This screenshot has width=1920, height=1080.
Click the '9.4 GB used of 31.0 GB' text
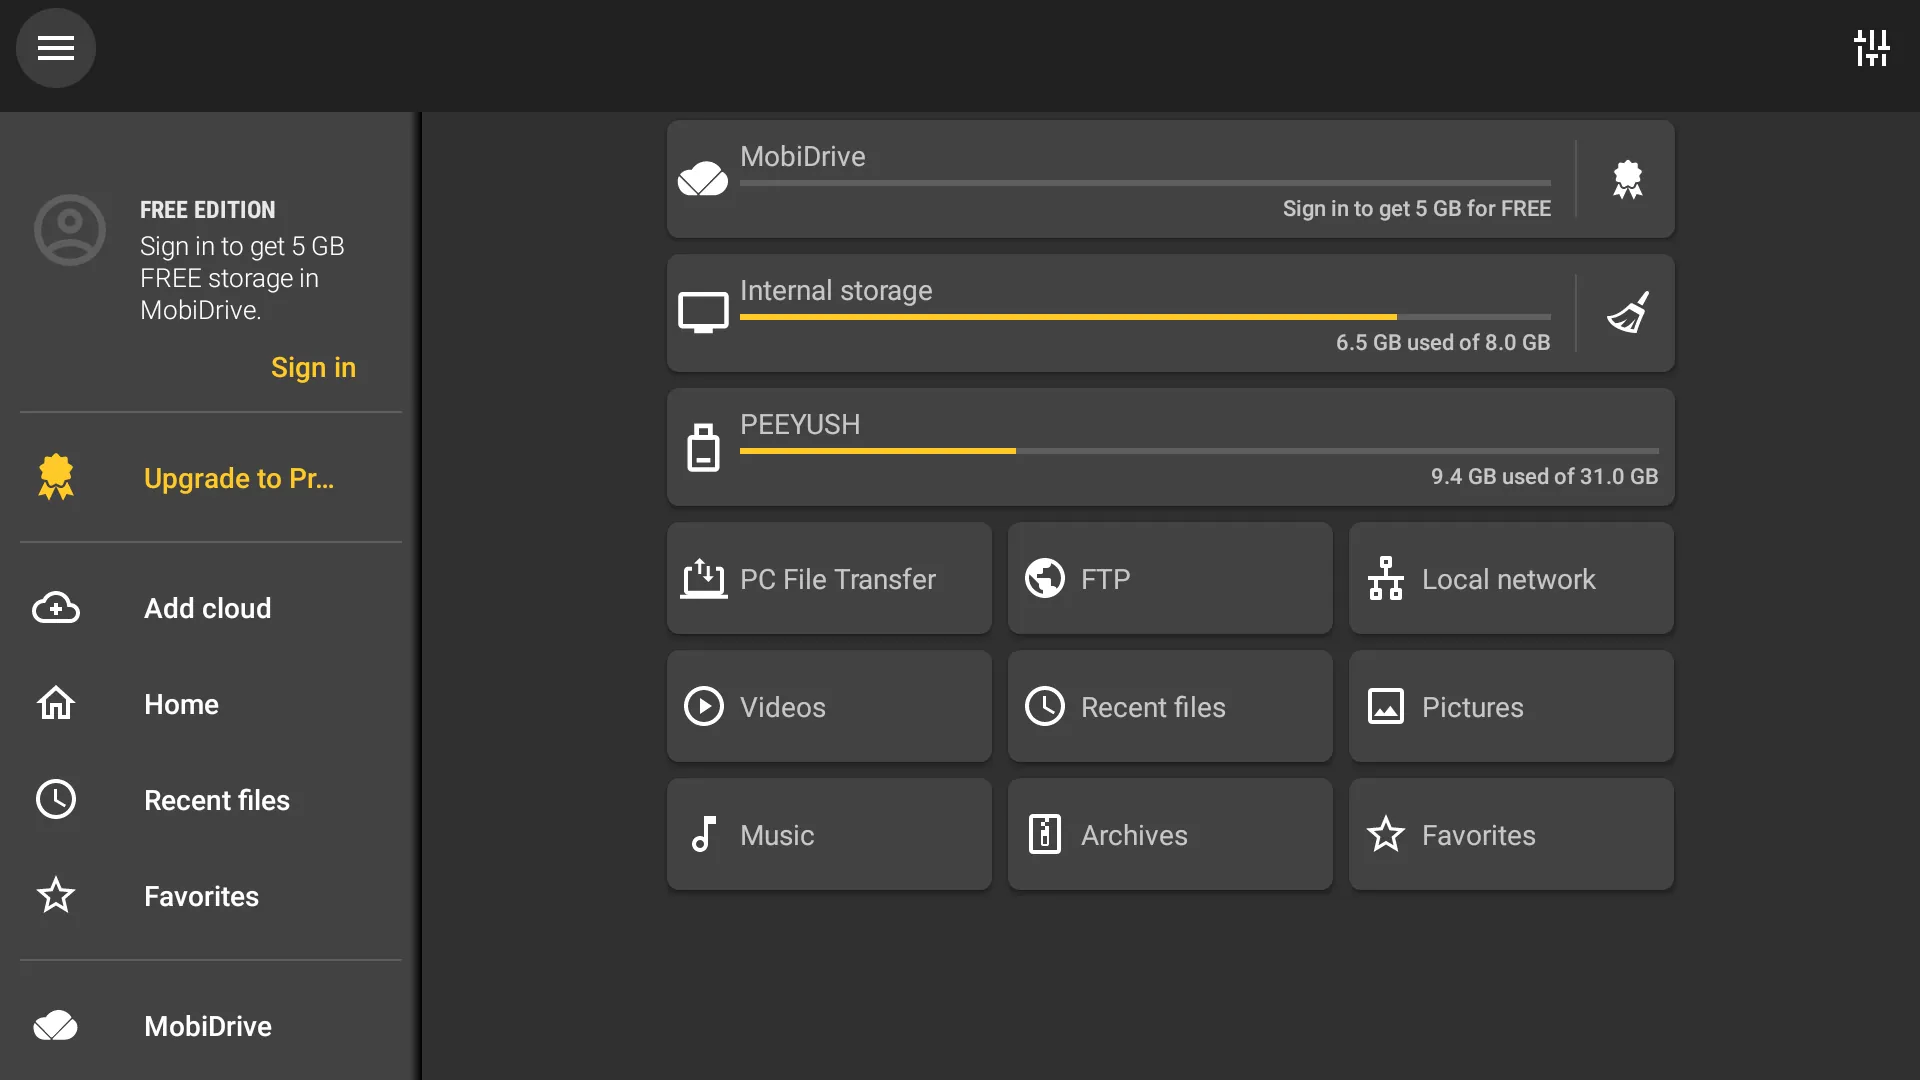tap(1544, 476)
